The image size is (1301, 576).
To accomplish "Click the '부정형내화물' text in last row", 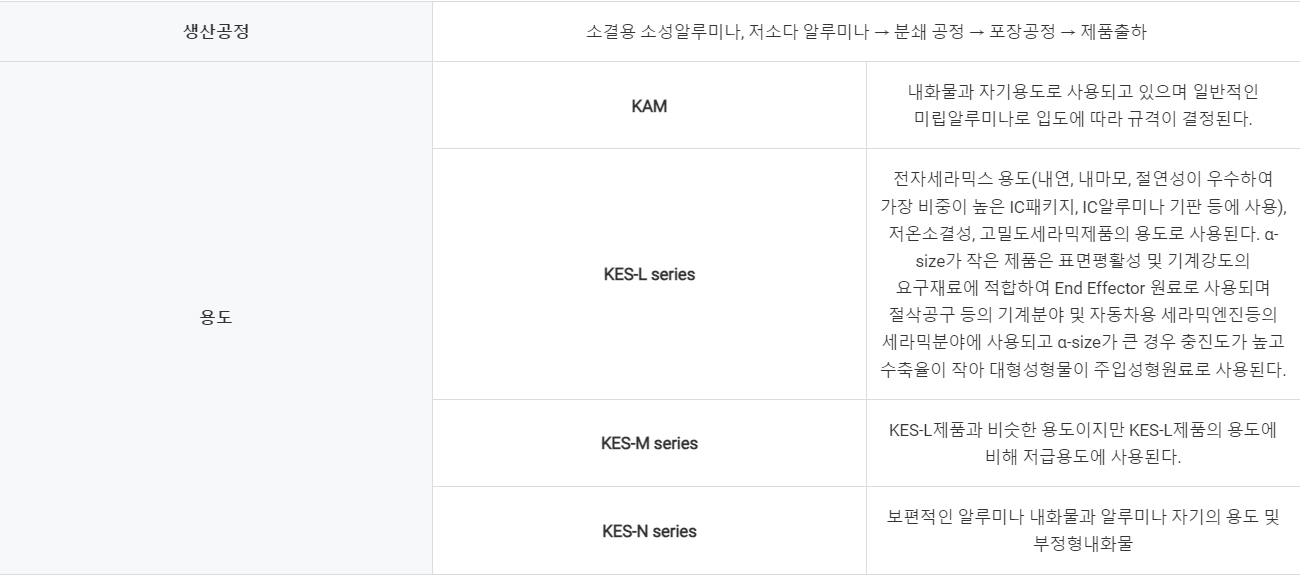I will [1083, 543].
